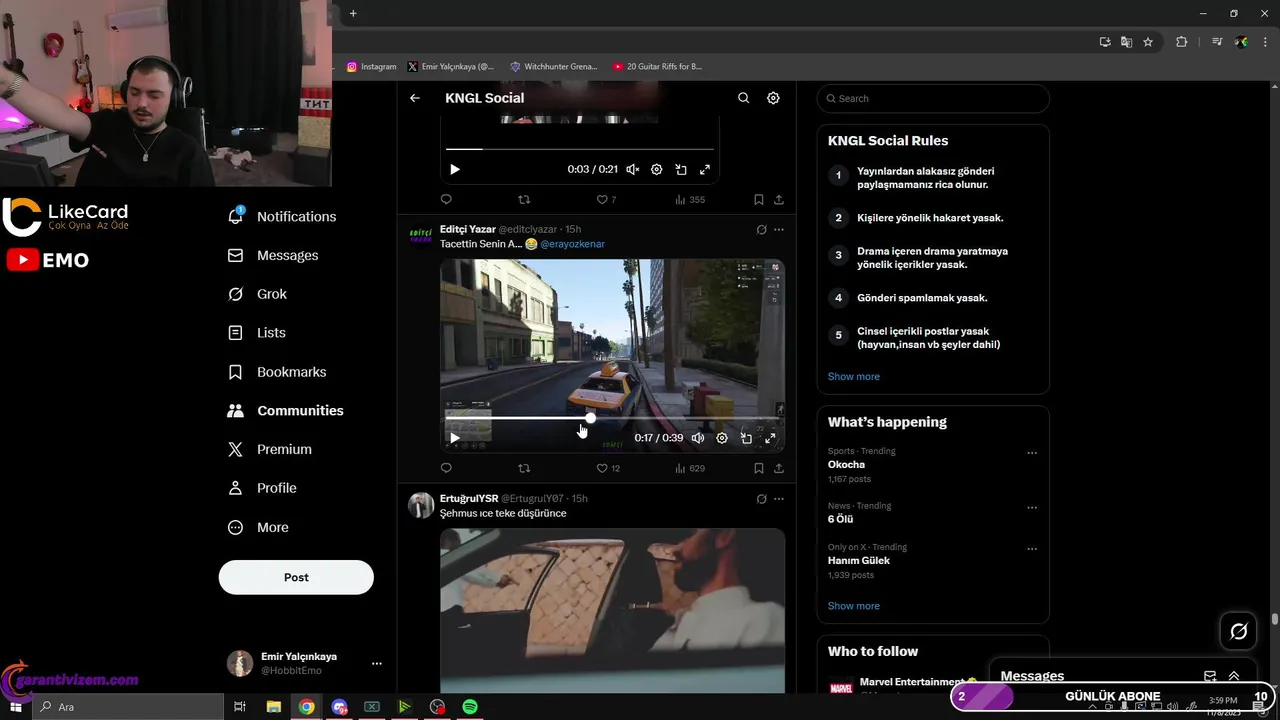Like the post with 12 likes
1280x720 pixels.
click(608, 468)
